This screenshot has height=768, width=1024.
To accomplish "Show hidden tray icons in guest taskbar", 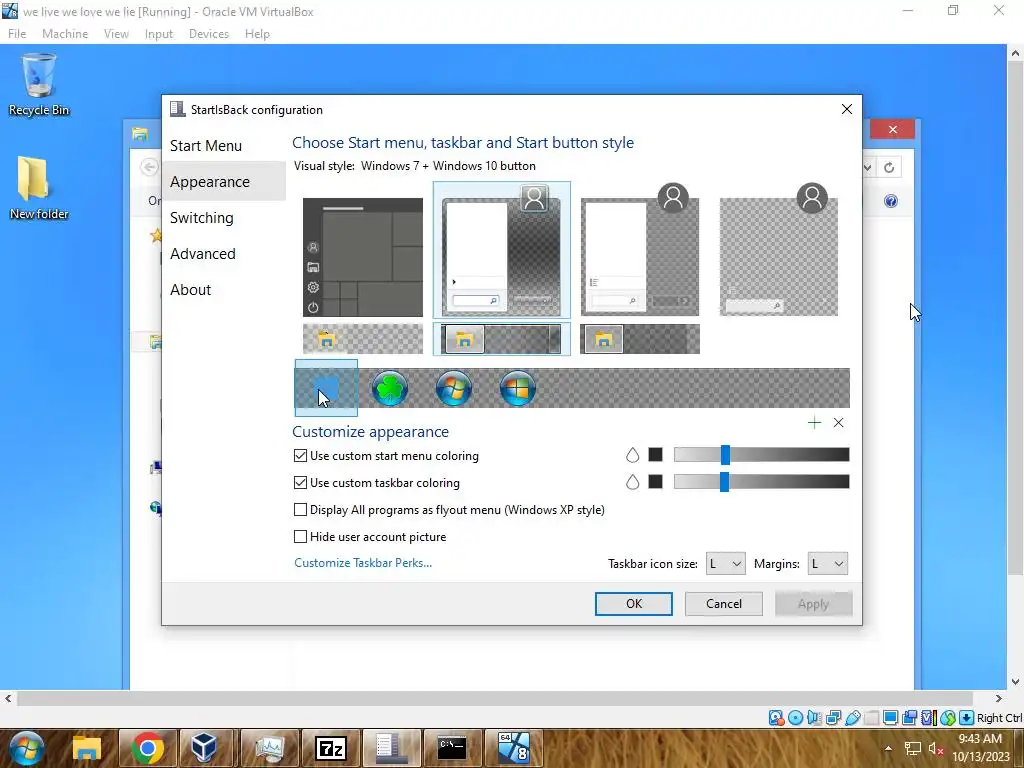I will click(x=888, y=748).
